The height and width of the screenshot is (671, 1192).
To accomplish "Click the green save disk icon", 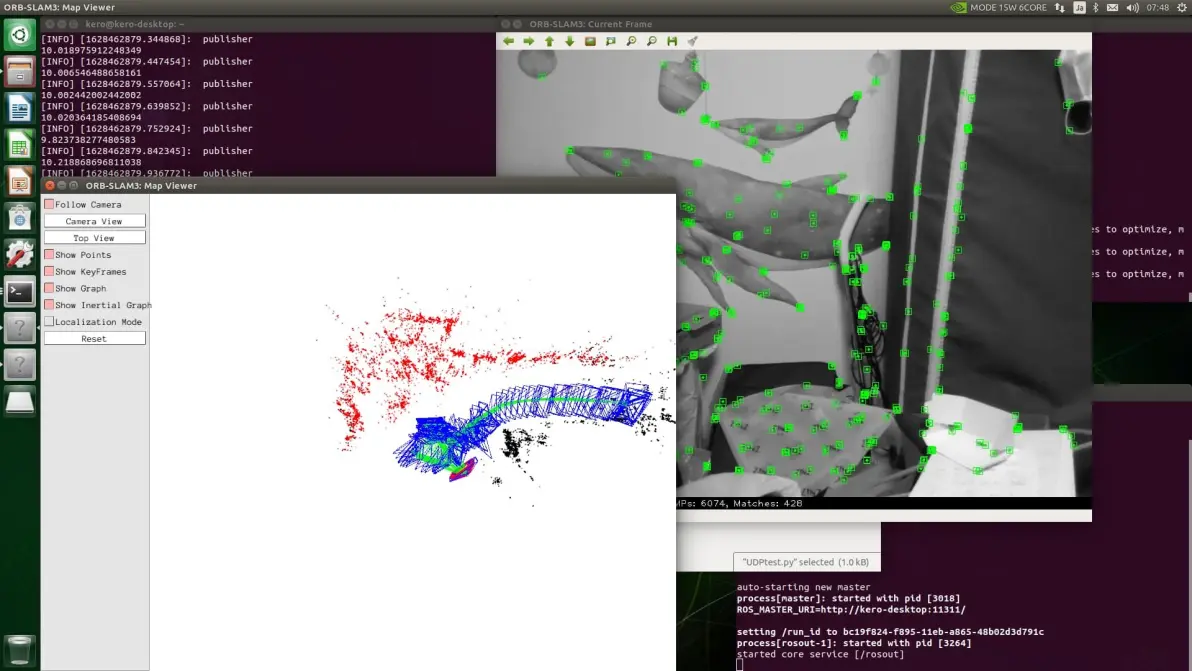I will pos(672,41).
